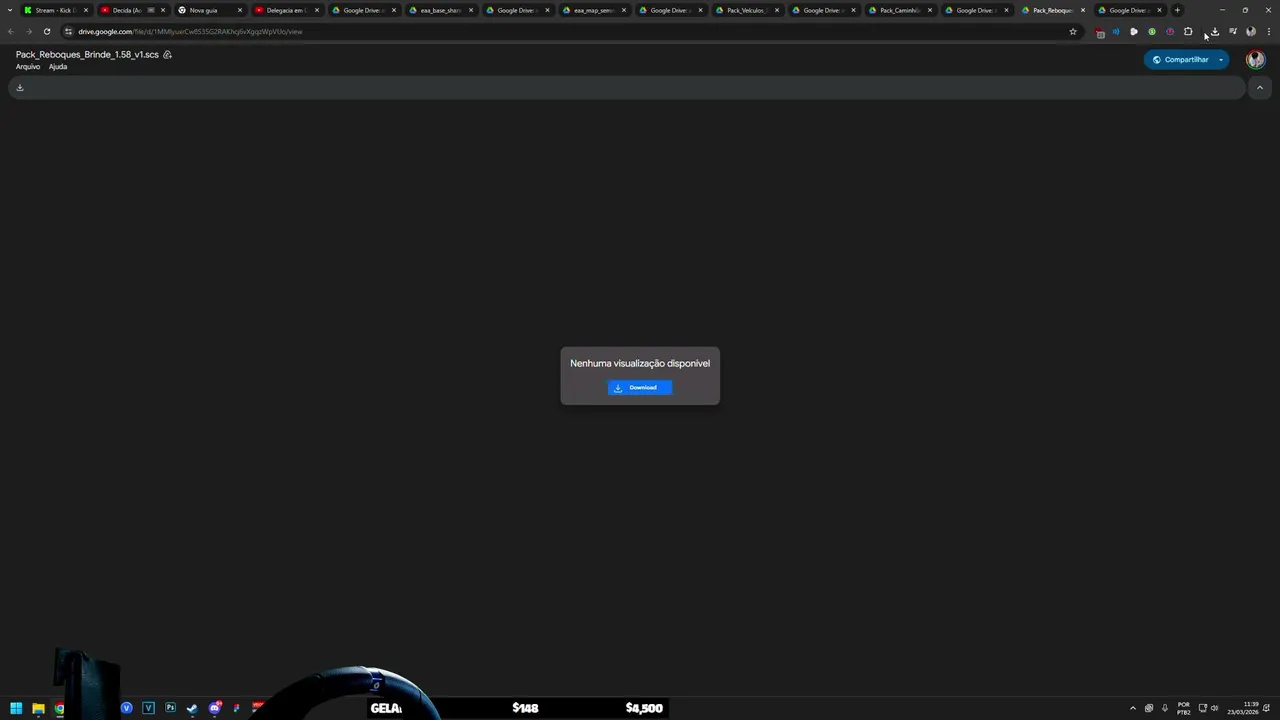Close the eaa_base_share tab
This screenshot has width=1280, height=720.
pos(470,10)
